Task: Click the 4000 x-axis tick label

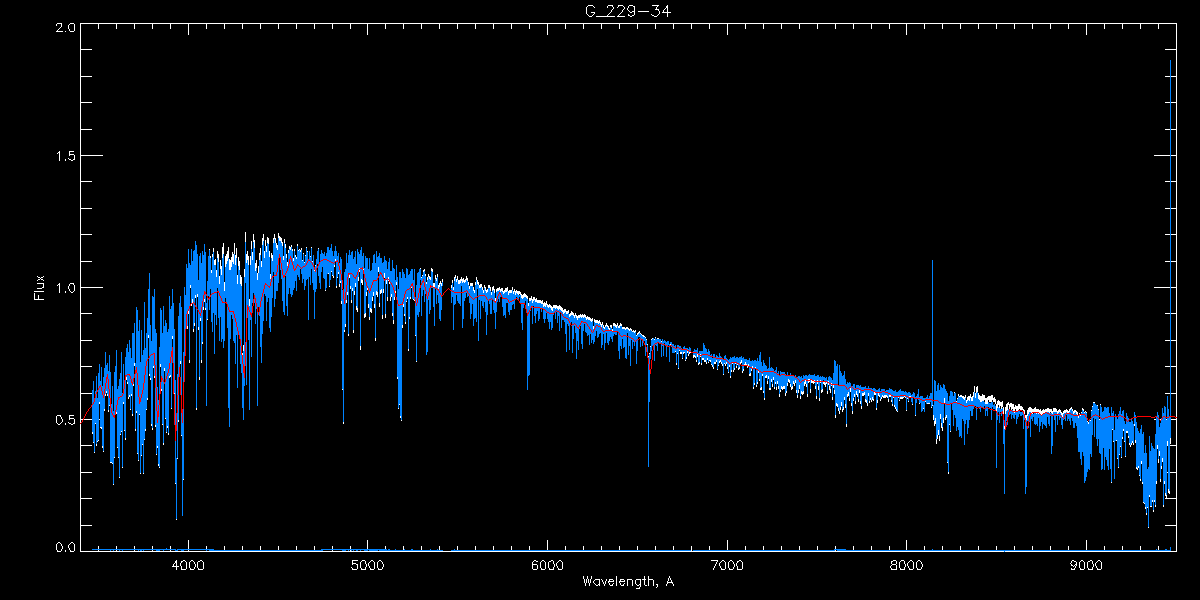Action: click(x=188, y=564)
